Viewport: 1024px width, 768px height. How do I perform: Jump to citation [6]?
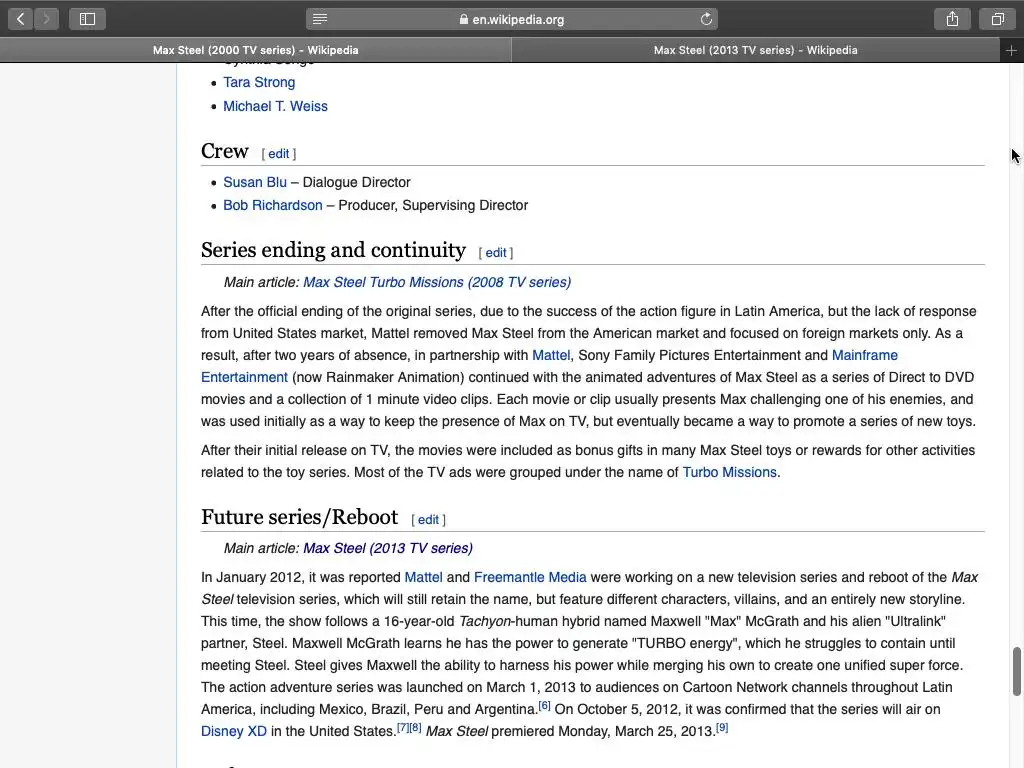coord(545,705)
